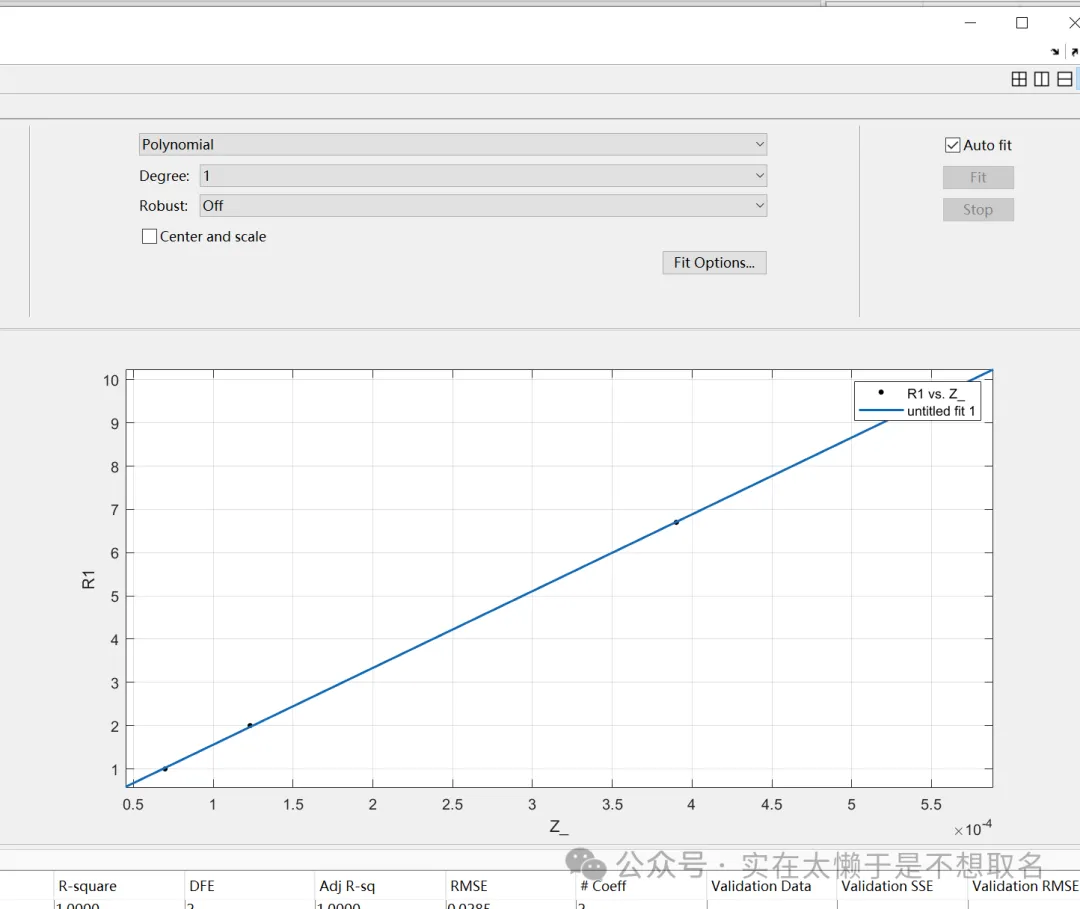The image size is (1080, 909).
Task: Click the untitled fit 1 legend entry
Action: coord(940,411)
